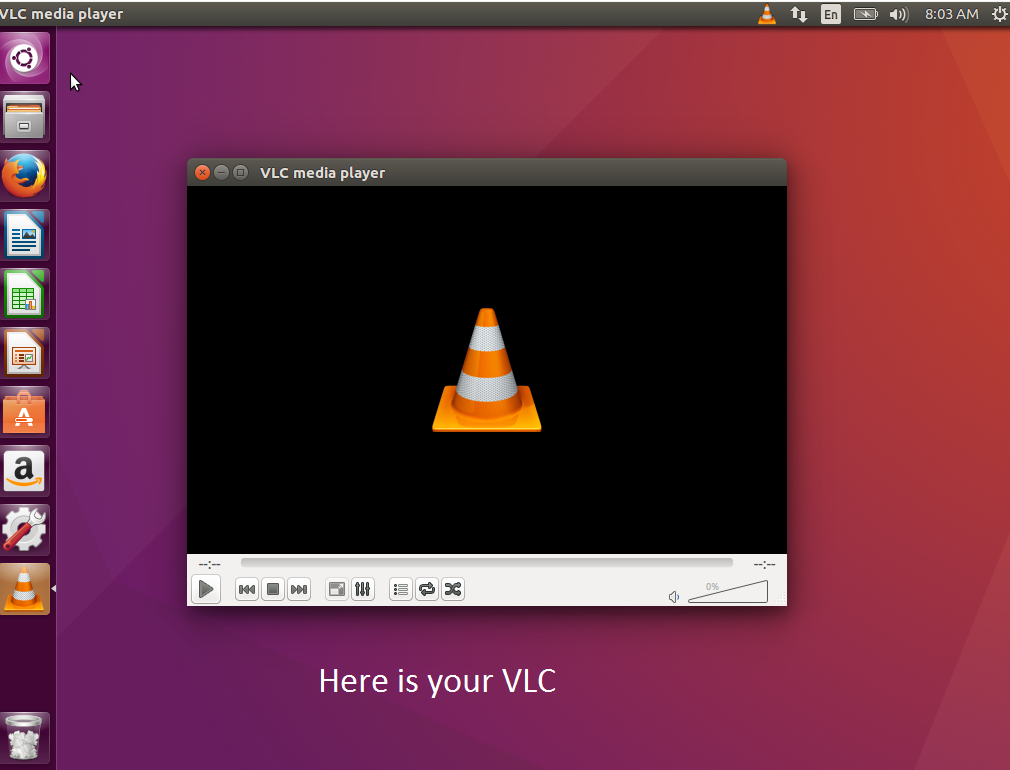1010x770 pixels.
Task: Launch Firefox from the launcher
Action: tap(24, 176)
